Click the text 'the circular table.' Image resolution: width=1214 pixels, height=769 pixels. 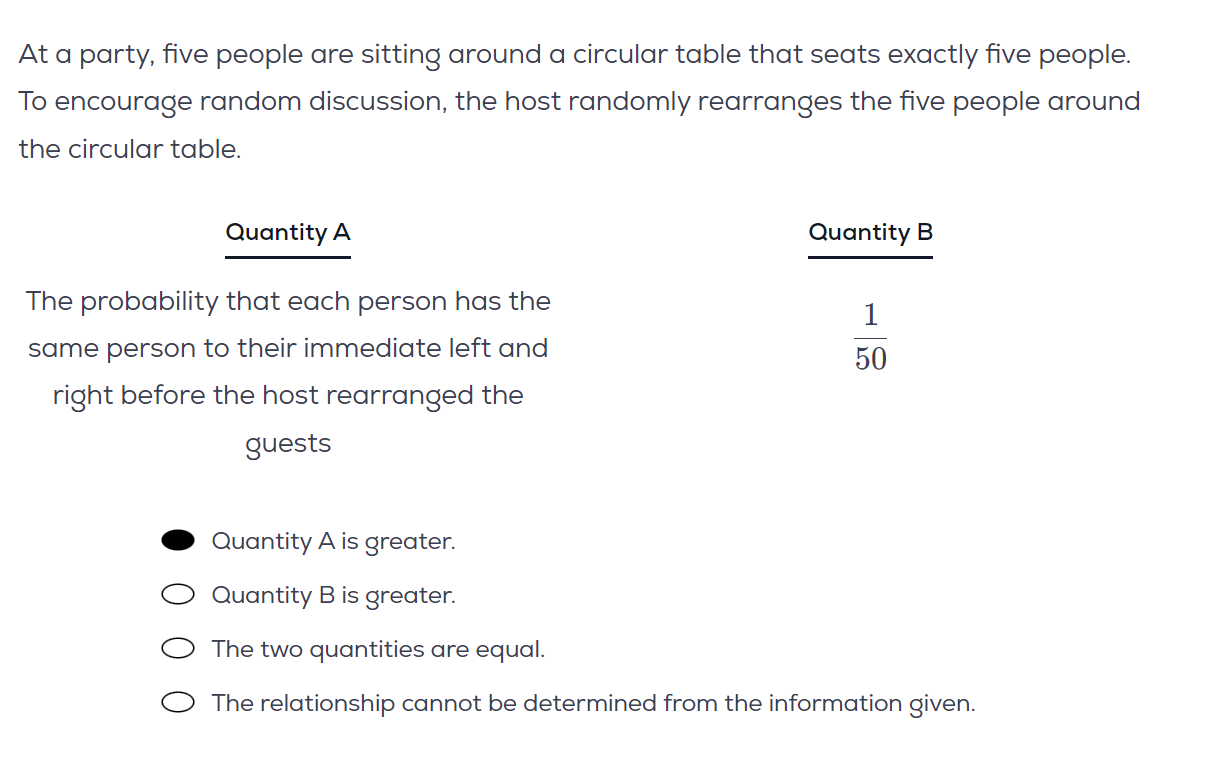click(130, 150)
